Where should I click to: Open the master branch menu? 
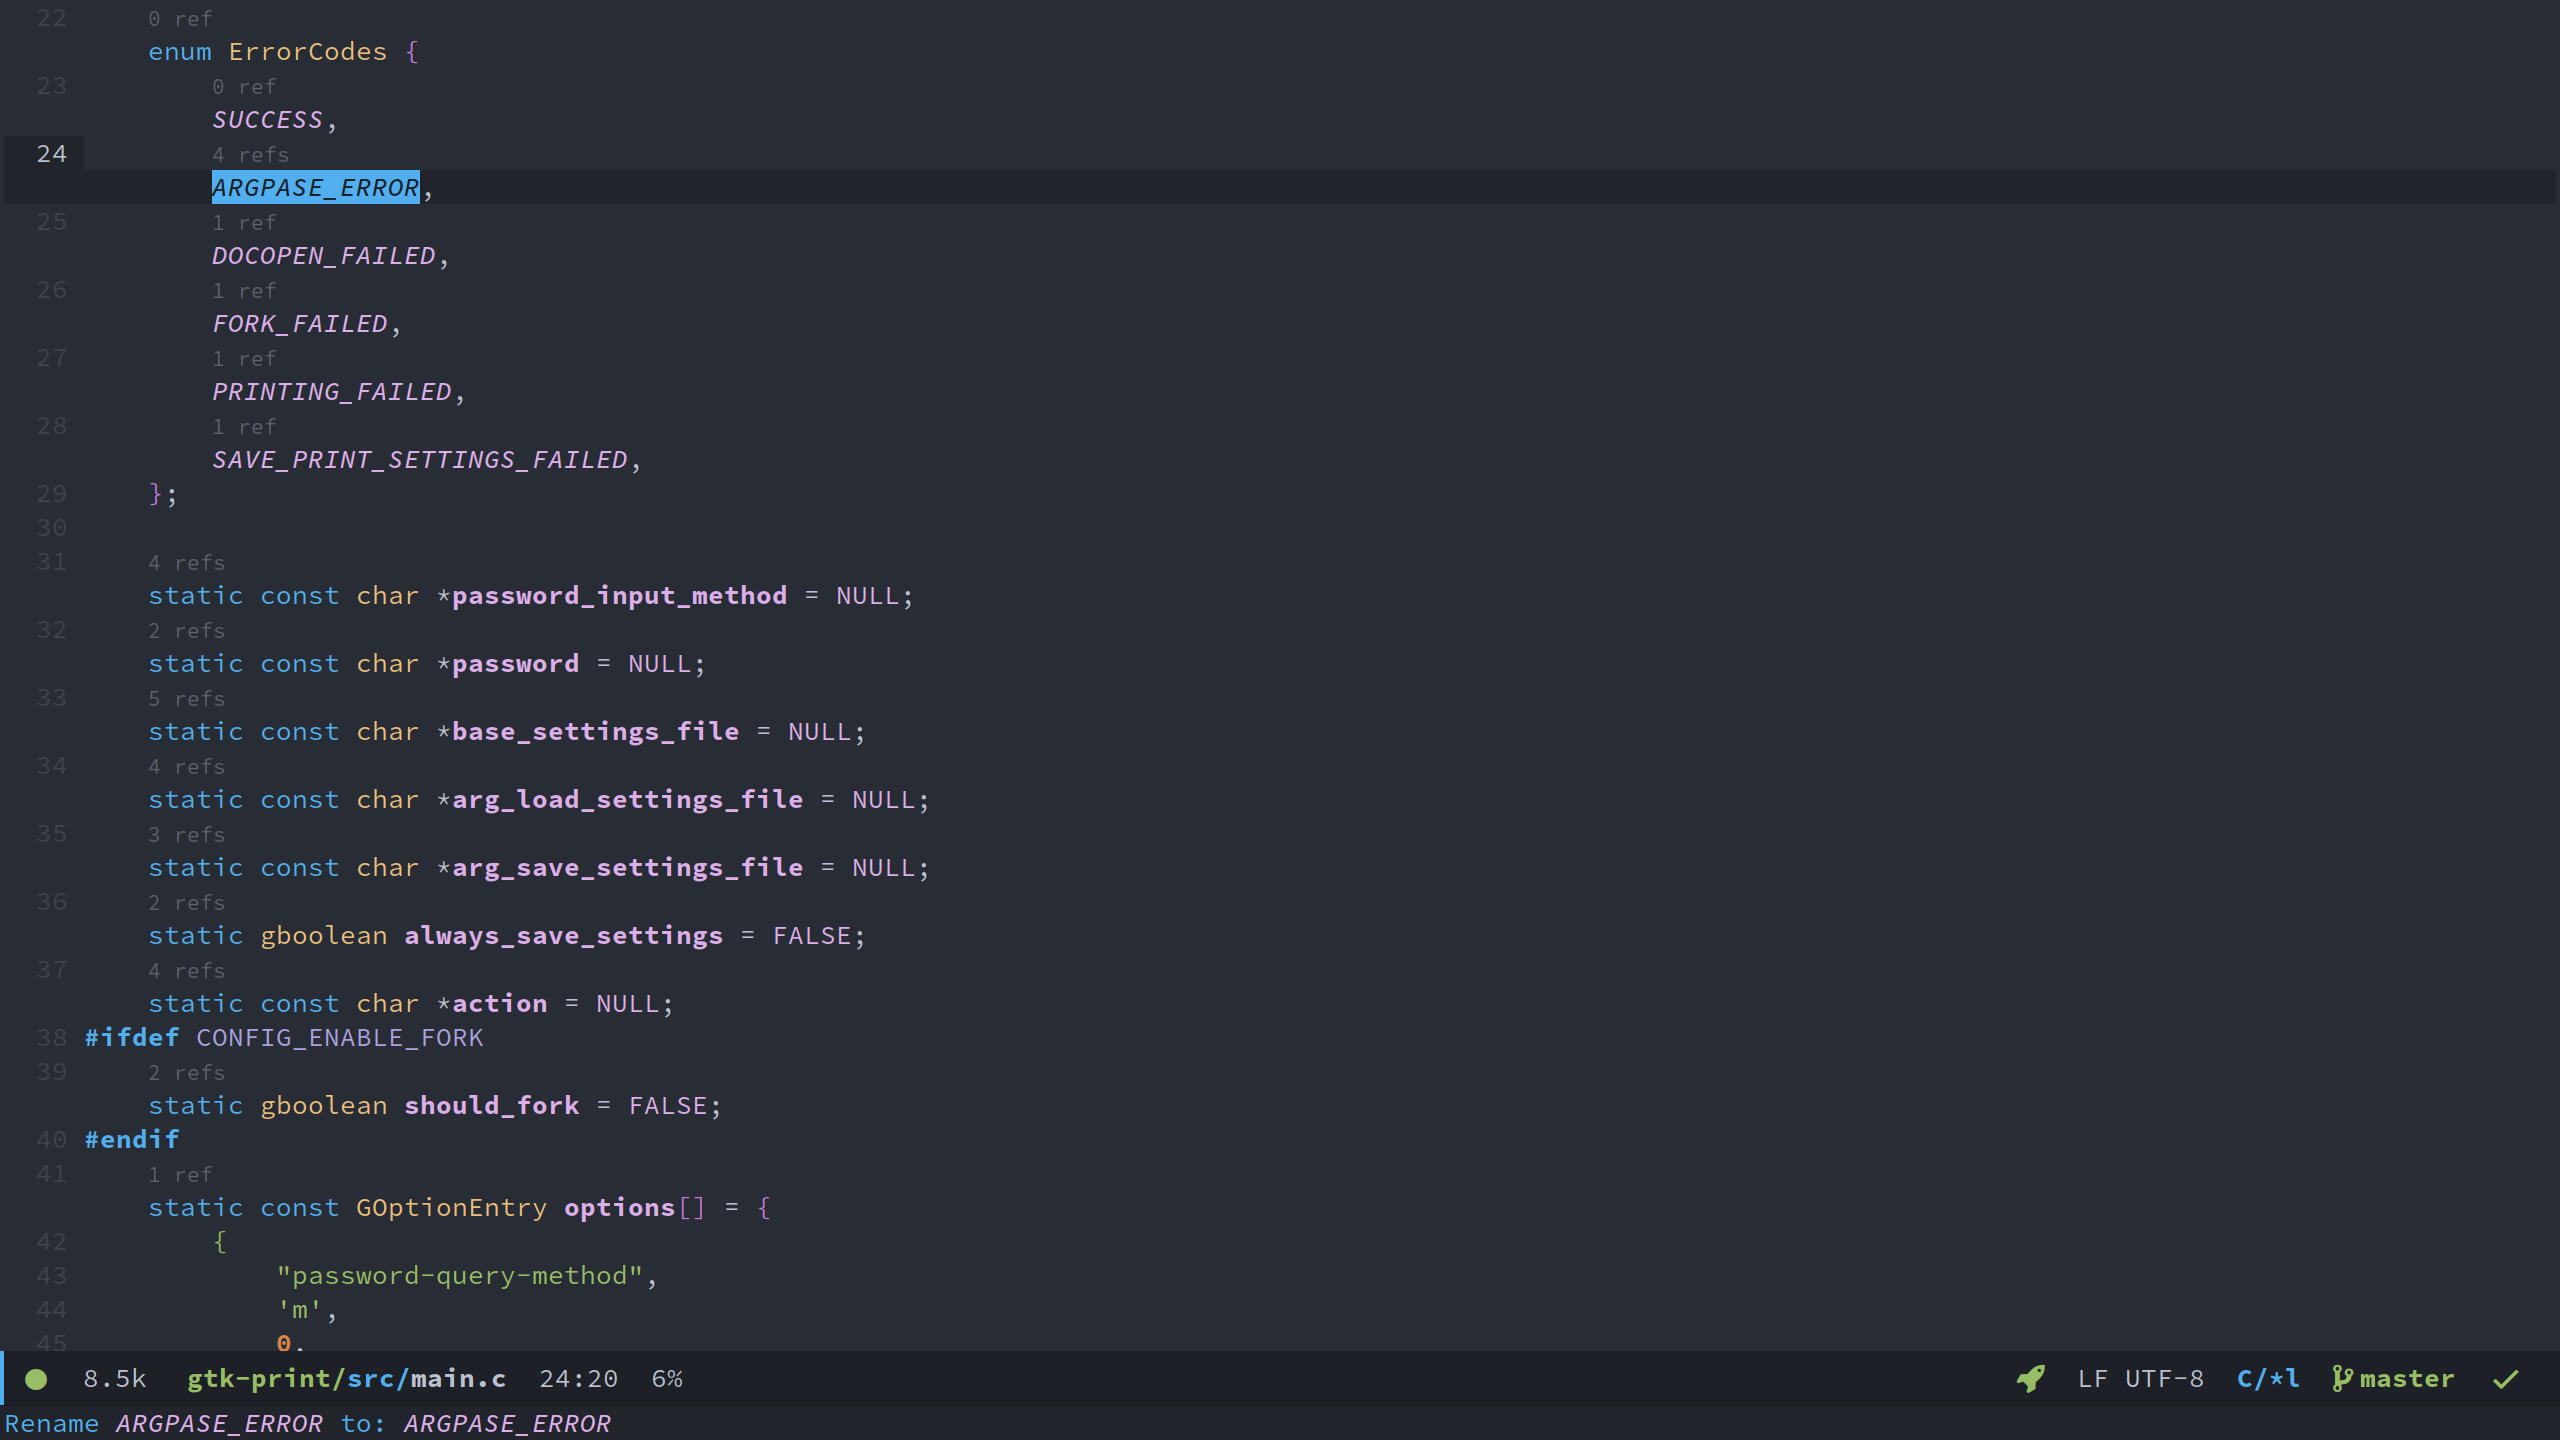tap(2406, 1379)
